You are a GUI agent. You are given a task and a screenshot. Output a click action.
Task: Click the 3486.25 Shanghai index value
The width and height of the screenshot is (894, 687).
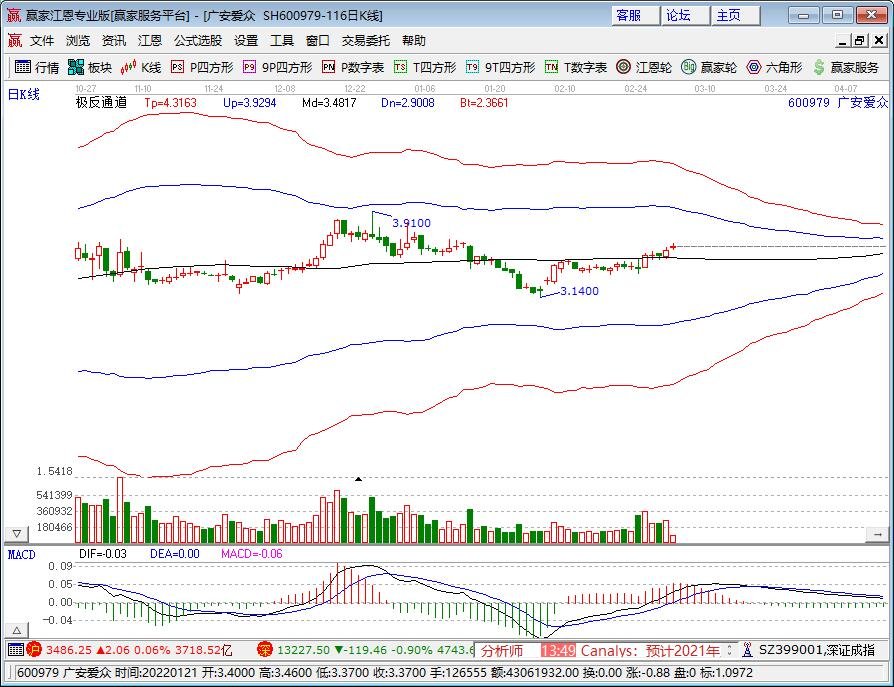click(68, 650)
